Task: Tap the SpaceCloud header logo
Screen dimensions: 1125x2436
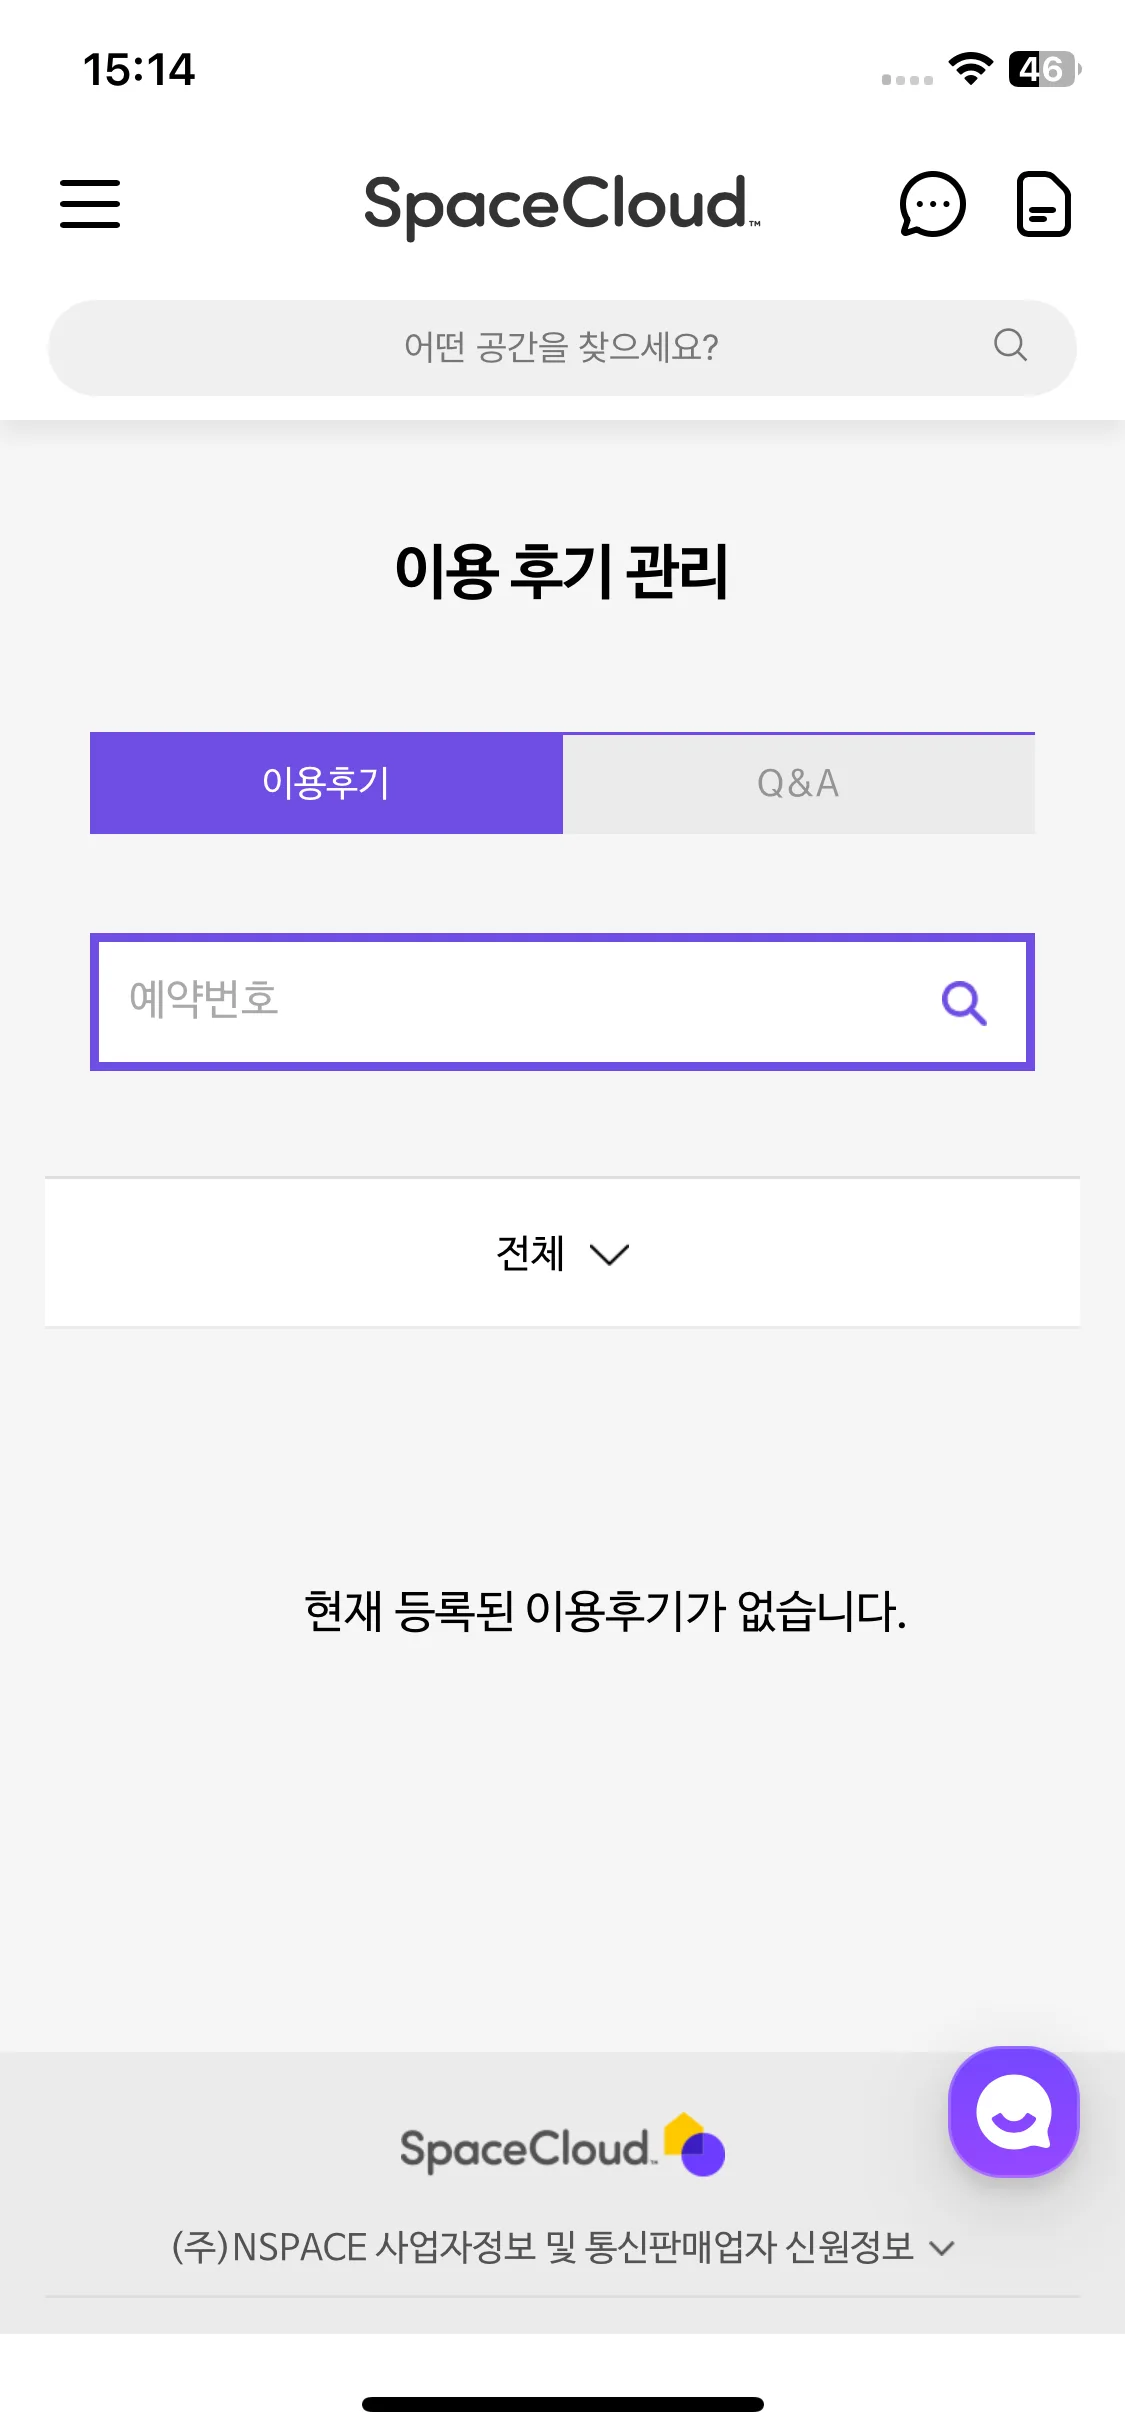Action: [562, 205]
